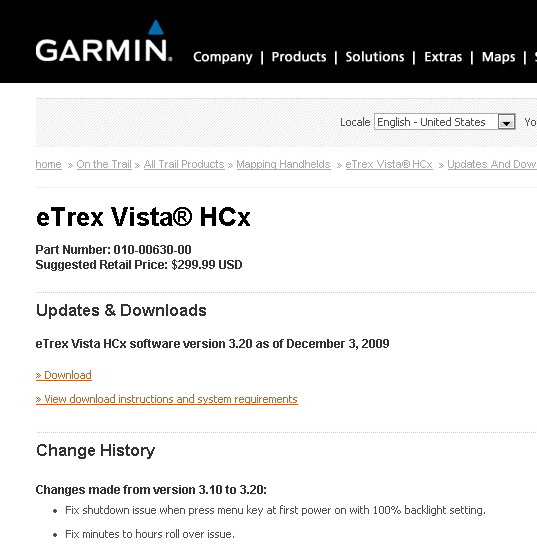Open On the Trail breadcrumb
The width and height of the screenshot is (537, 555).
(x=104, y=164)
